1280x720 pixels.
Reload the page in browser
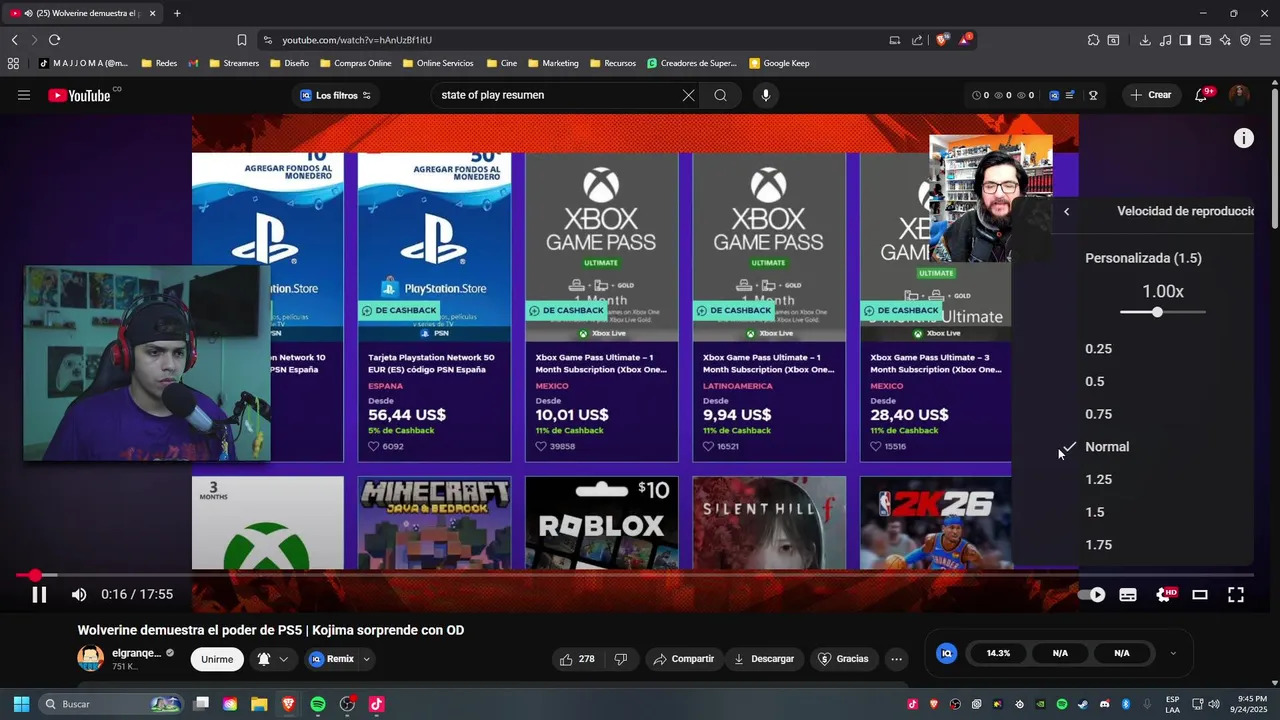click(54, 40)
